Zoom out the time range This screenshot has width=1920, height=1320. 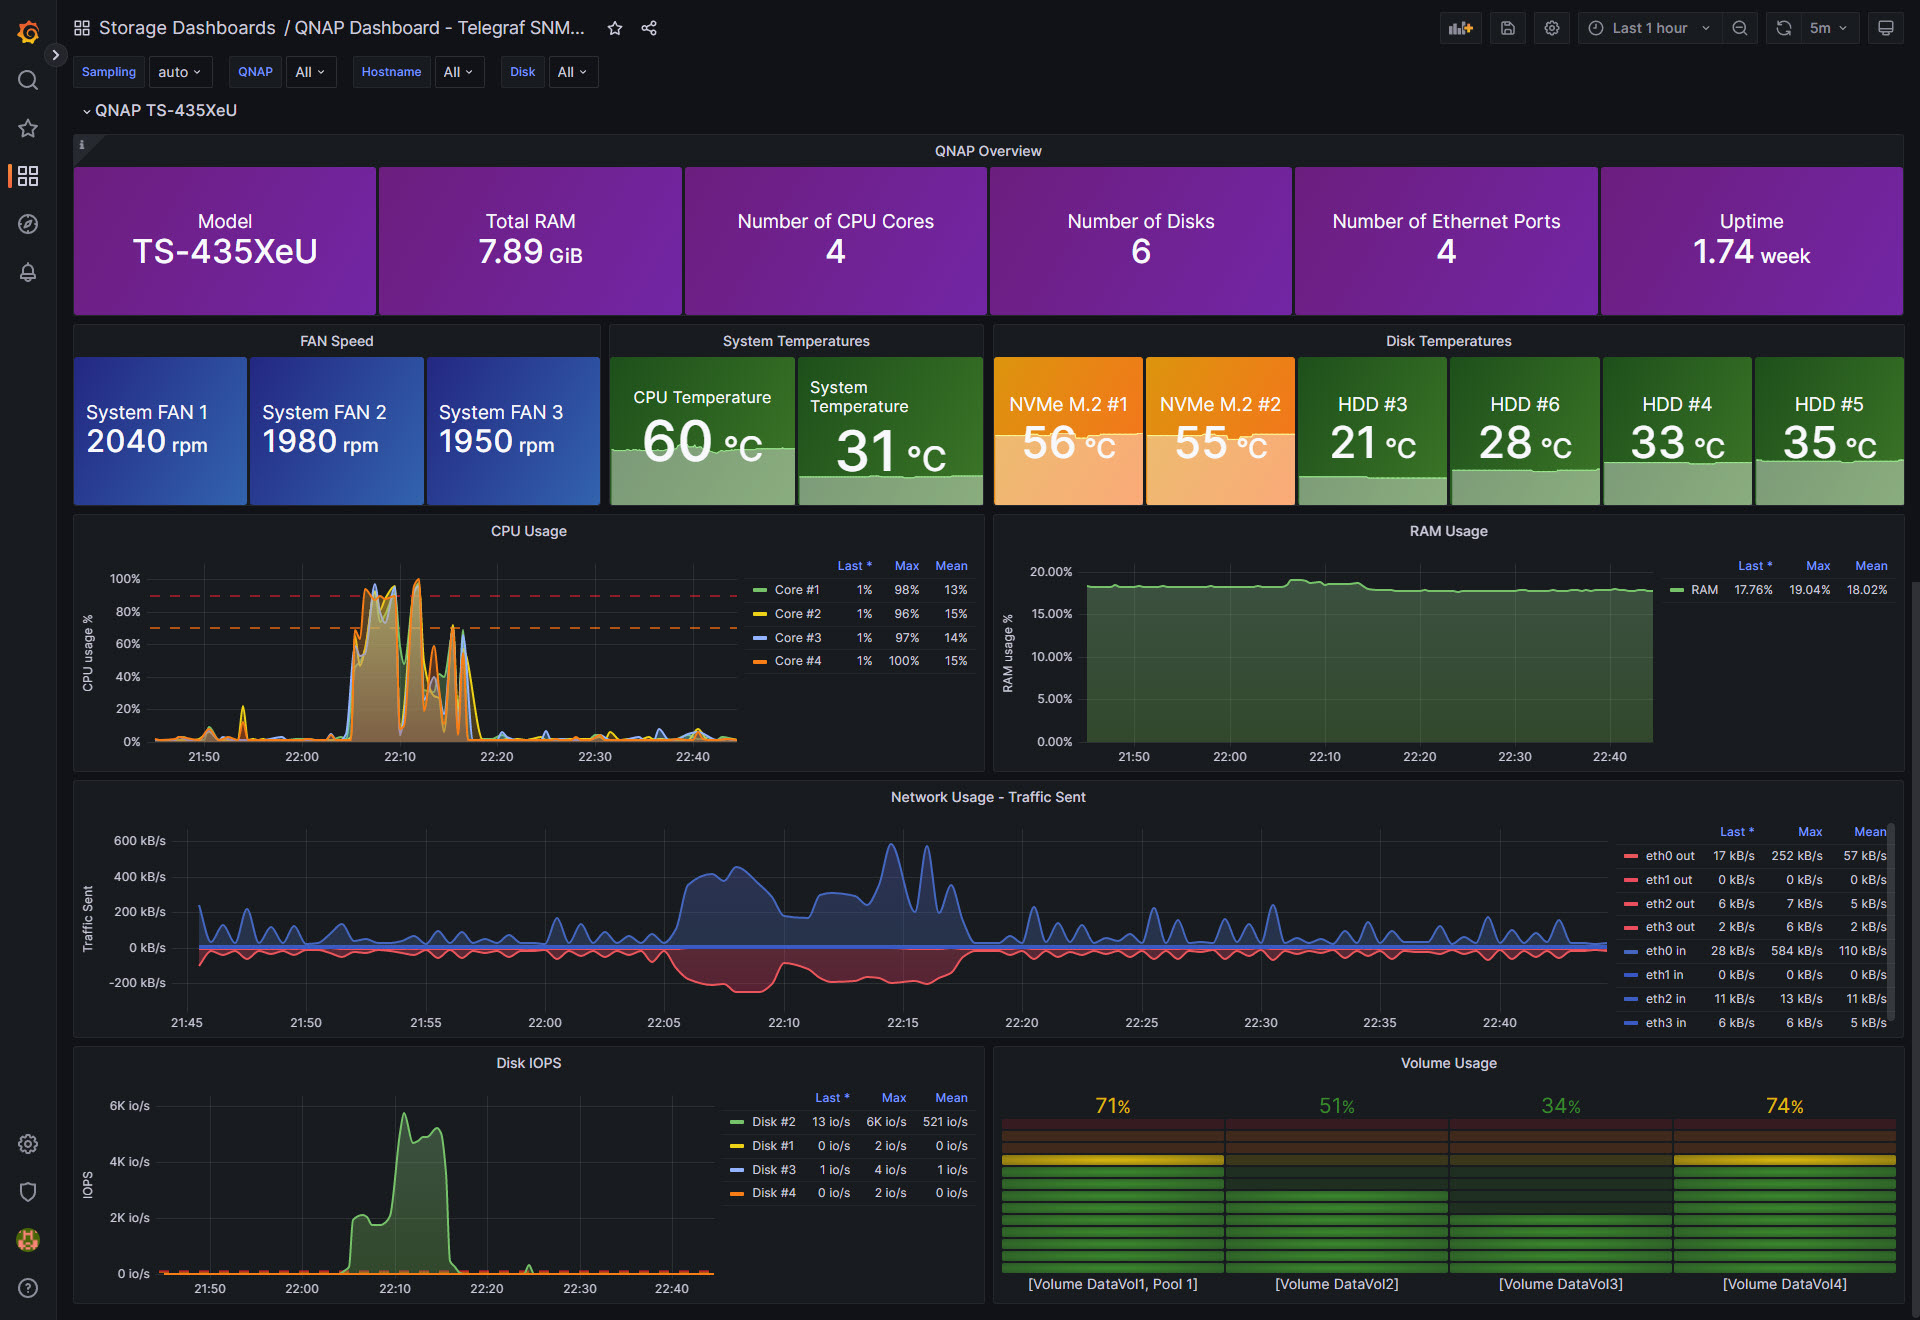(1740, 28)
